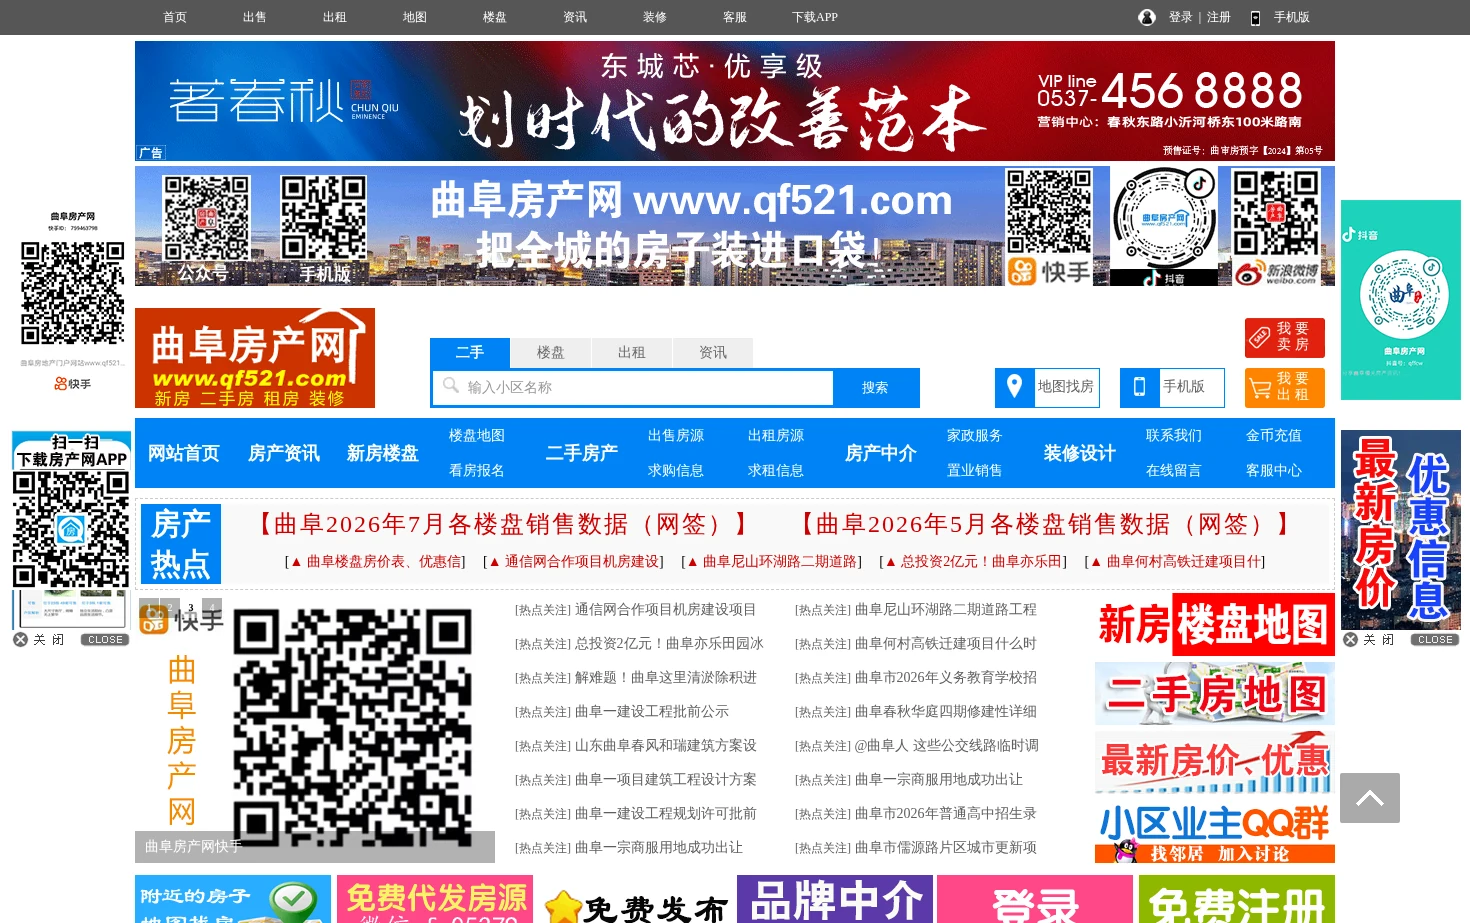Click 求租信息 in blue navigation
This screenshot has width=1470, height=923.
point(776,471)
